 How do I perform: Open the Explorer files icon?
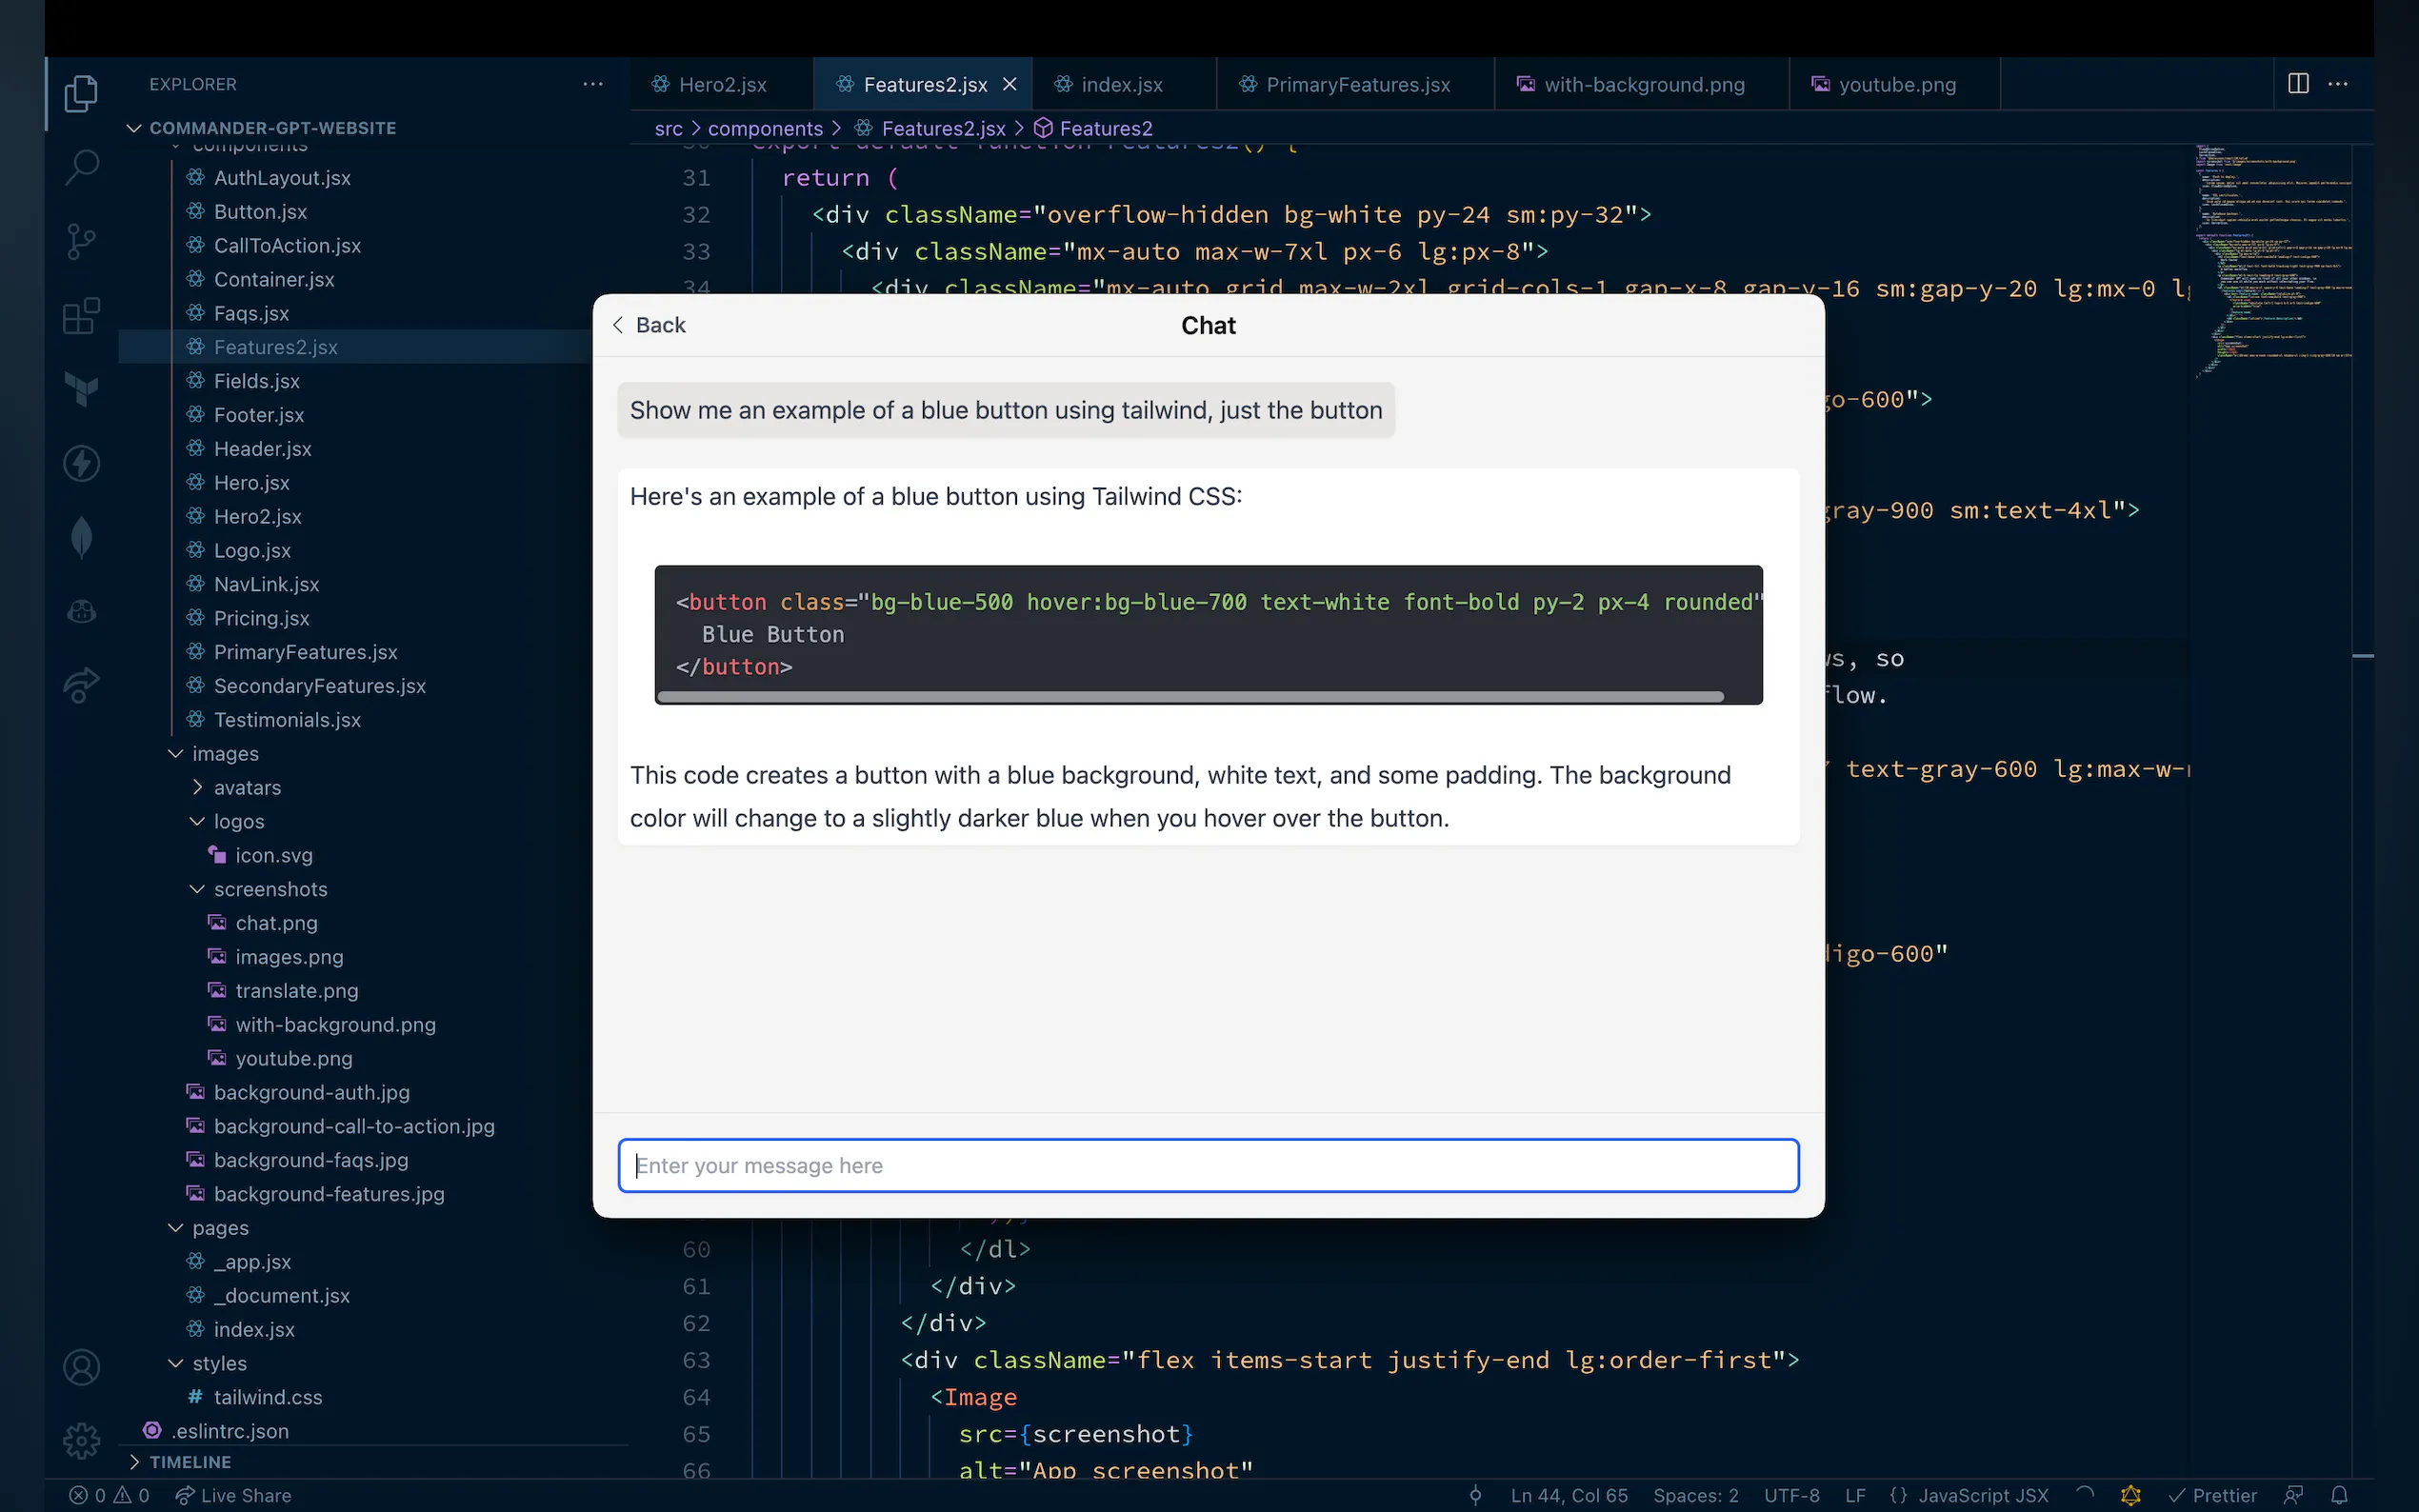pos(82,93)
